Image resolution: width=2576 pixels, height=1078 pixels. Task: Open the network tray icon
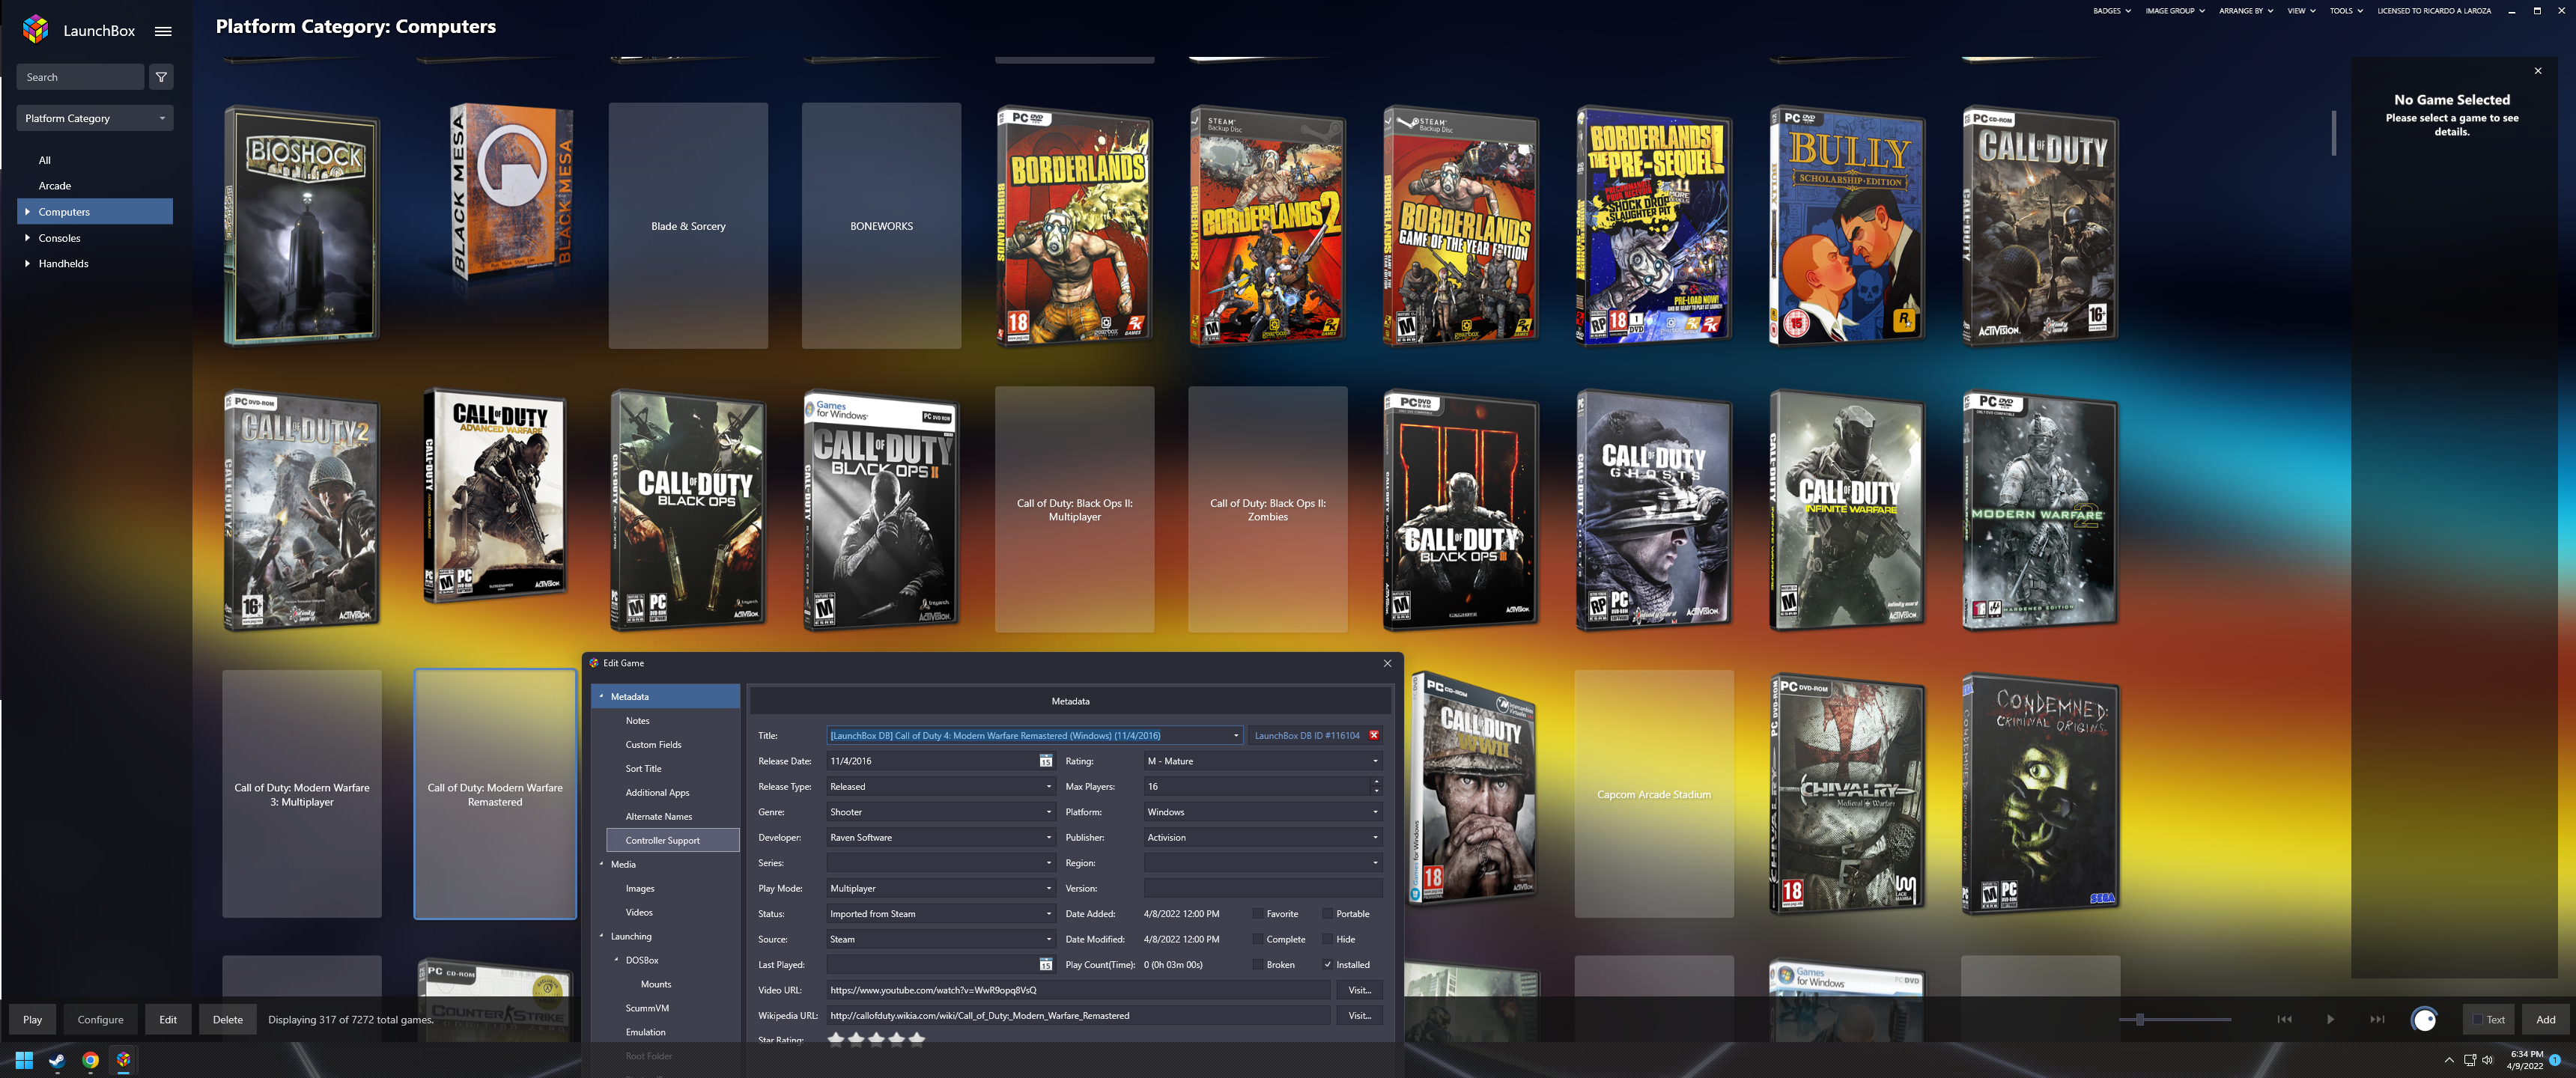pos(2469,1060)
